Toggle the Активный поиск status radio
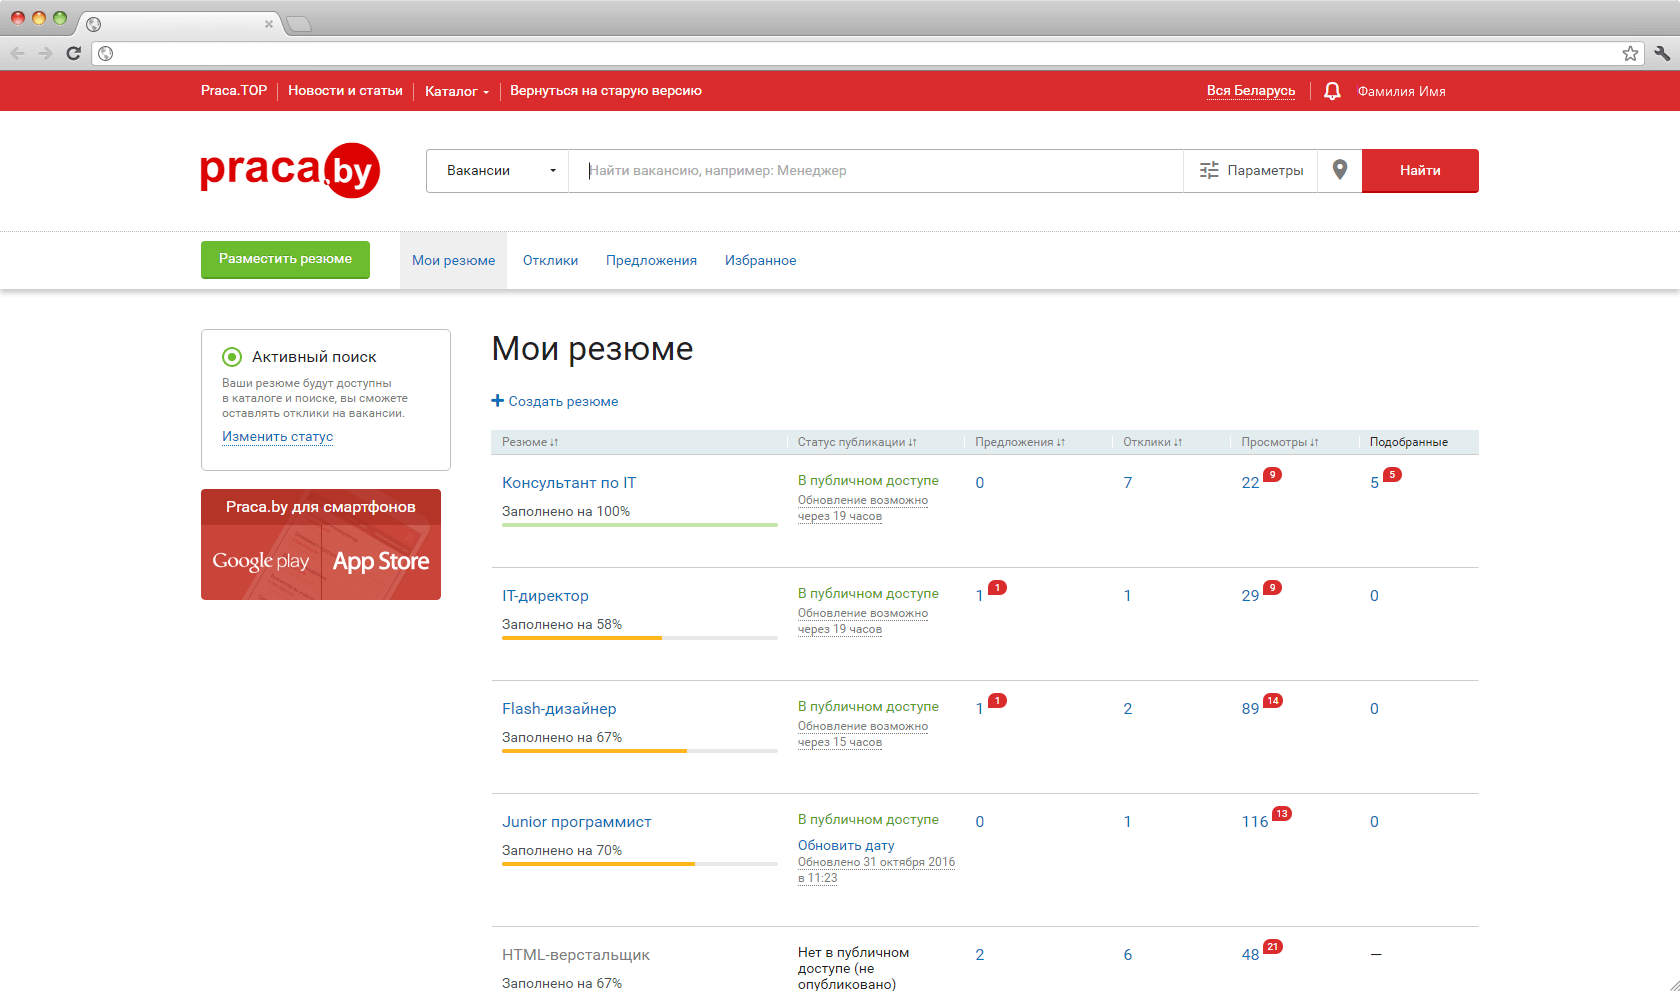1680x991 pixels. point(232,357)
